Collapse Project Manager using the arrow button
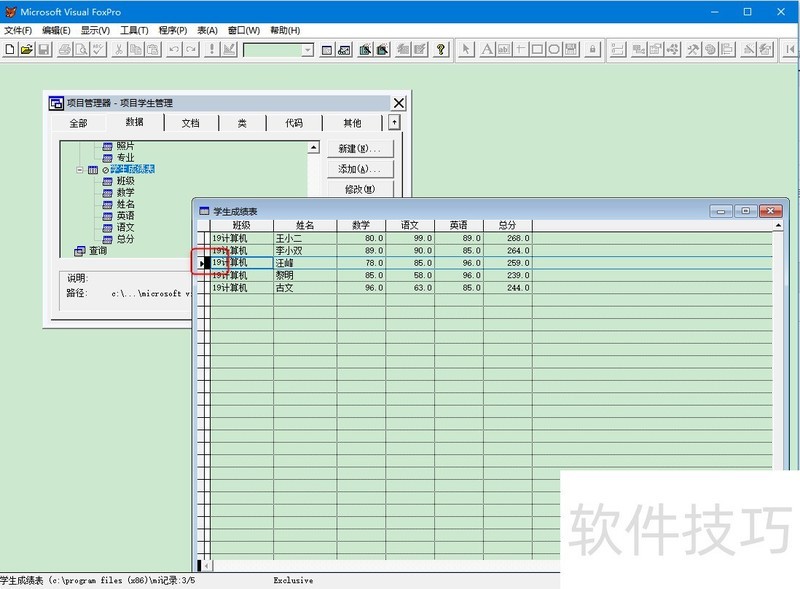The height and width of the screenshot is (589, 800). click(x=394, y=122)
